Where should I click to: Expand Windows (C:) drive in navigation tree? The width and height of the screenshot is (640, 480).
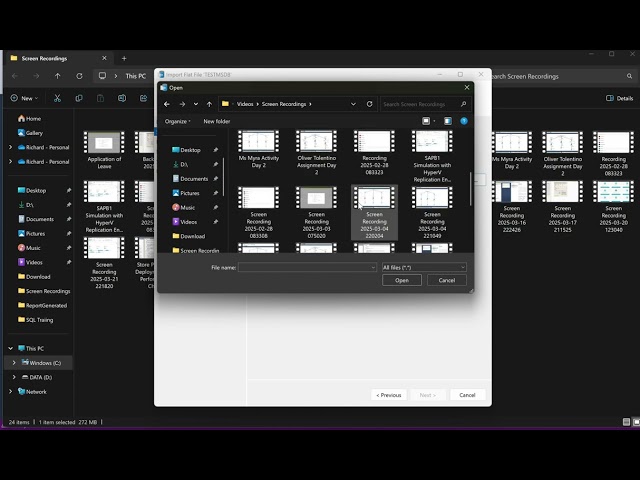pos(13,362)
